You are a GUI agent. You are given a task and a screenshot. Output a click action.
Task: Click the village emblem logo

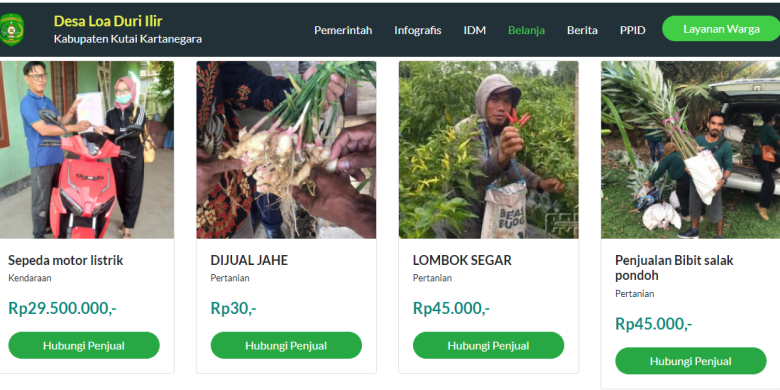[x=11, y=30]
